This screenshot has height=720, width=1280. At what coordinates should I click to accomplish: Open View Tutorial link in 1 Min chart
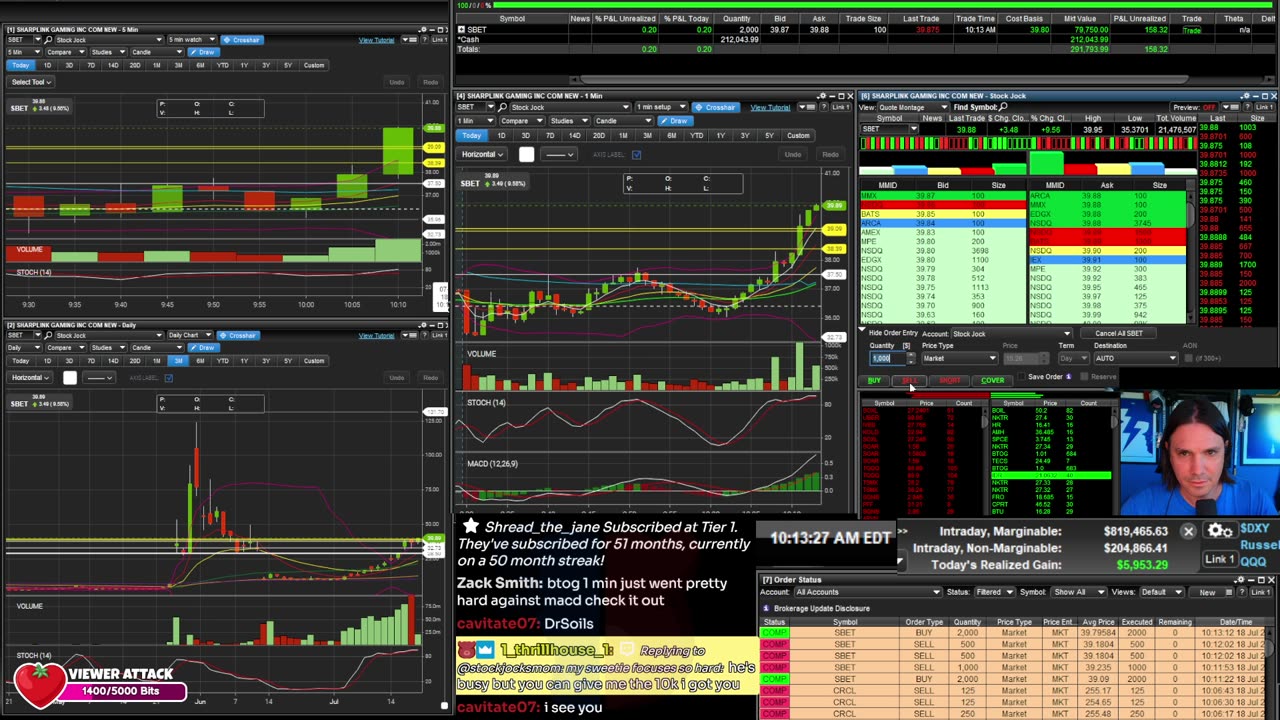click(770, 108)
